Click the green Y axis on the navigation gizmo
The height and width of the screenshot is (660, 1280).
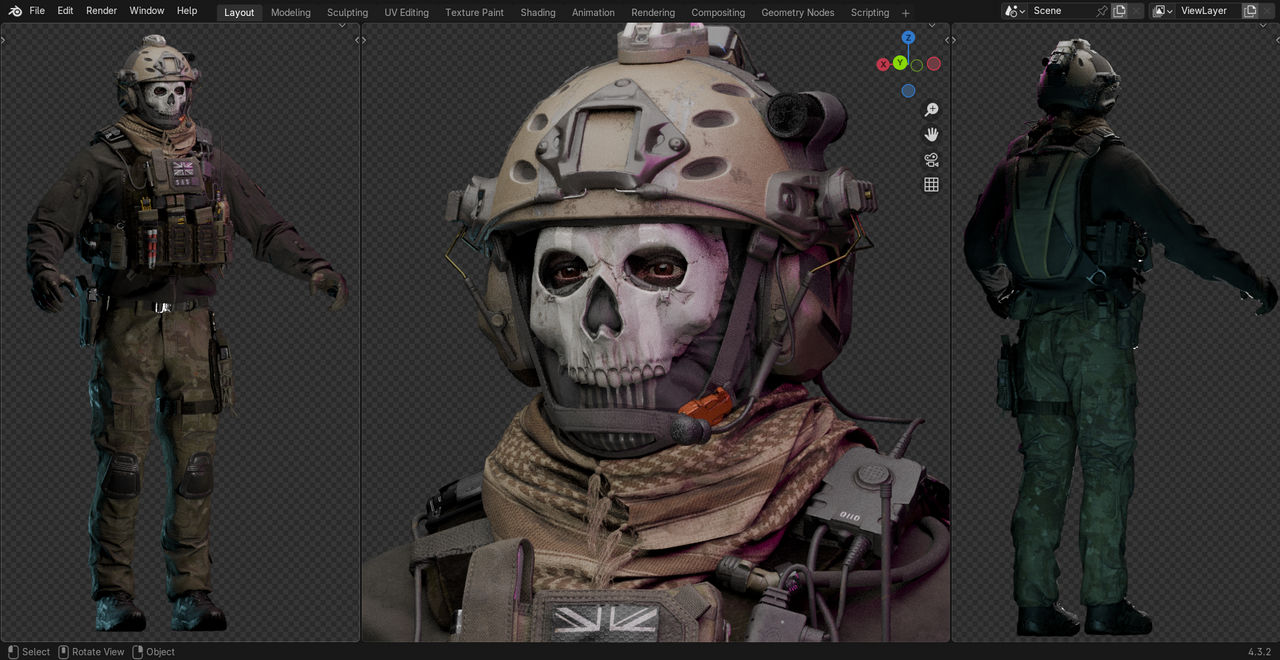point(899,62)
